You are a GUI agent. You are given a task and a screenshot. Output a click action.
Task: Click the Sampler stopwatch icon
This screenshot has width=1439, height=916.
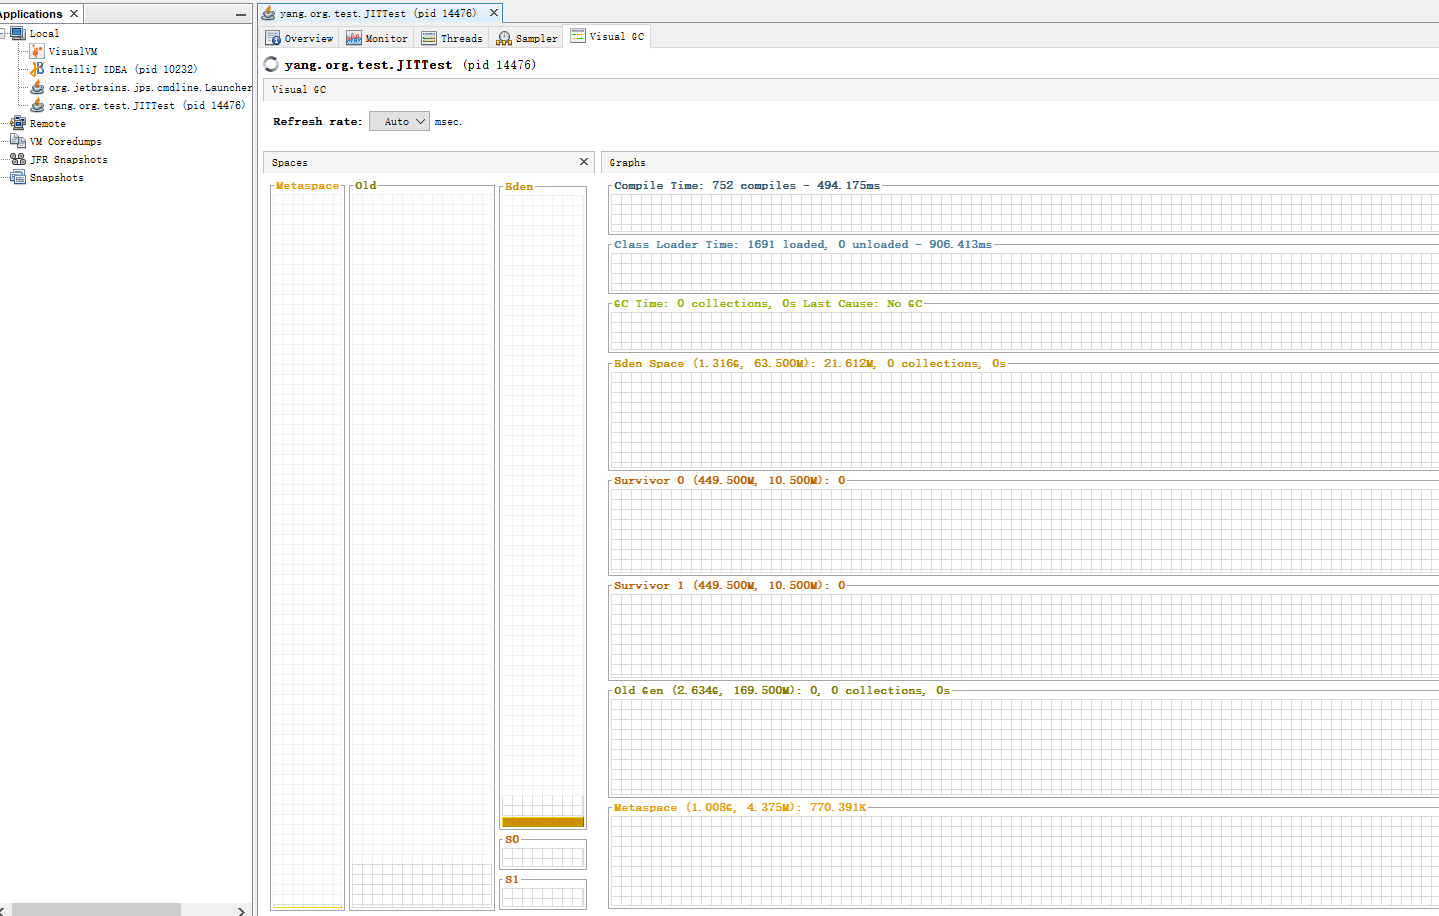pyautogui.click(x=504, y=38)
